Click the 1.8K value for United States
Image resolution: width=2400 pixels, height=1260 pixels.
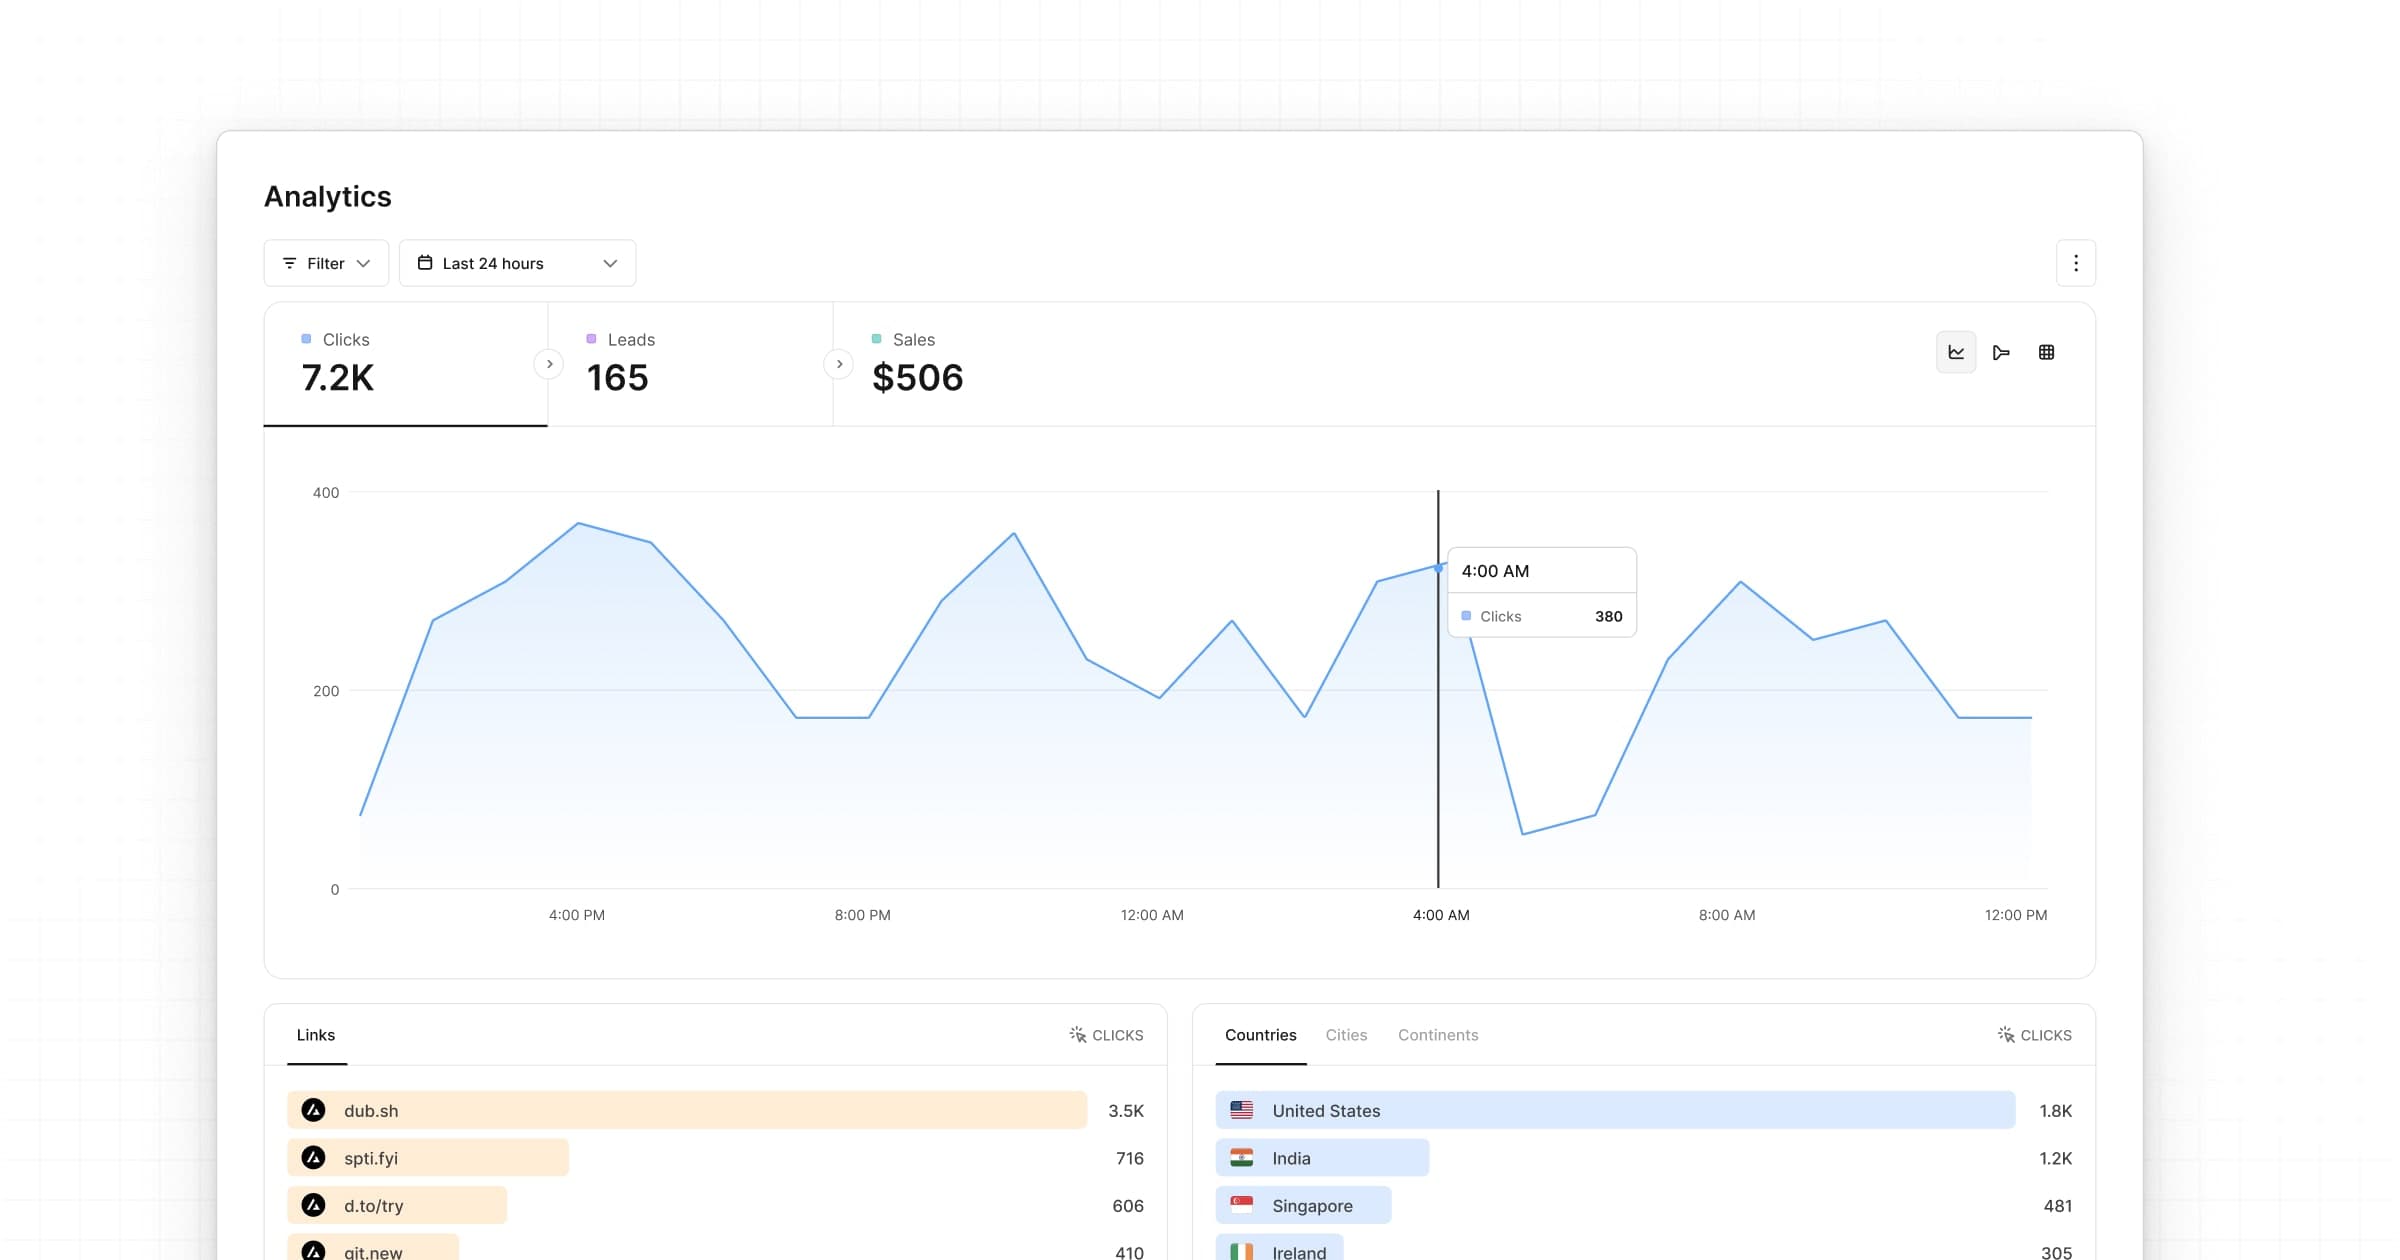(x=2056, y=1110)
